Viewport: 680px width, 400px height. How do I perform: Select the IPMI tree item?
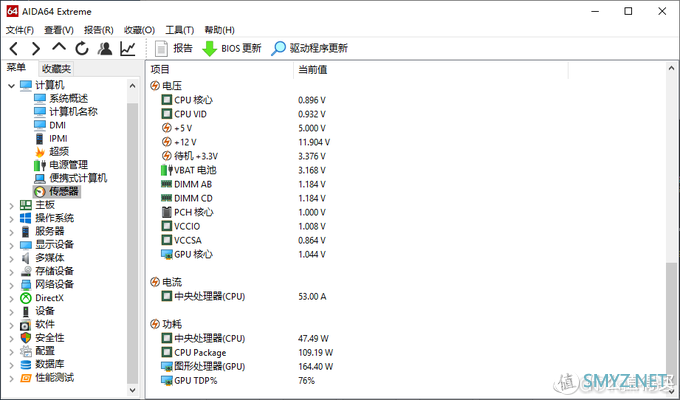(x=58, y=138)
